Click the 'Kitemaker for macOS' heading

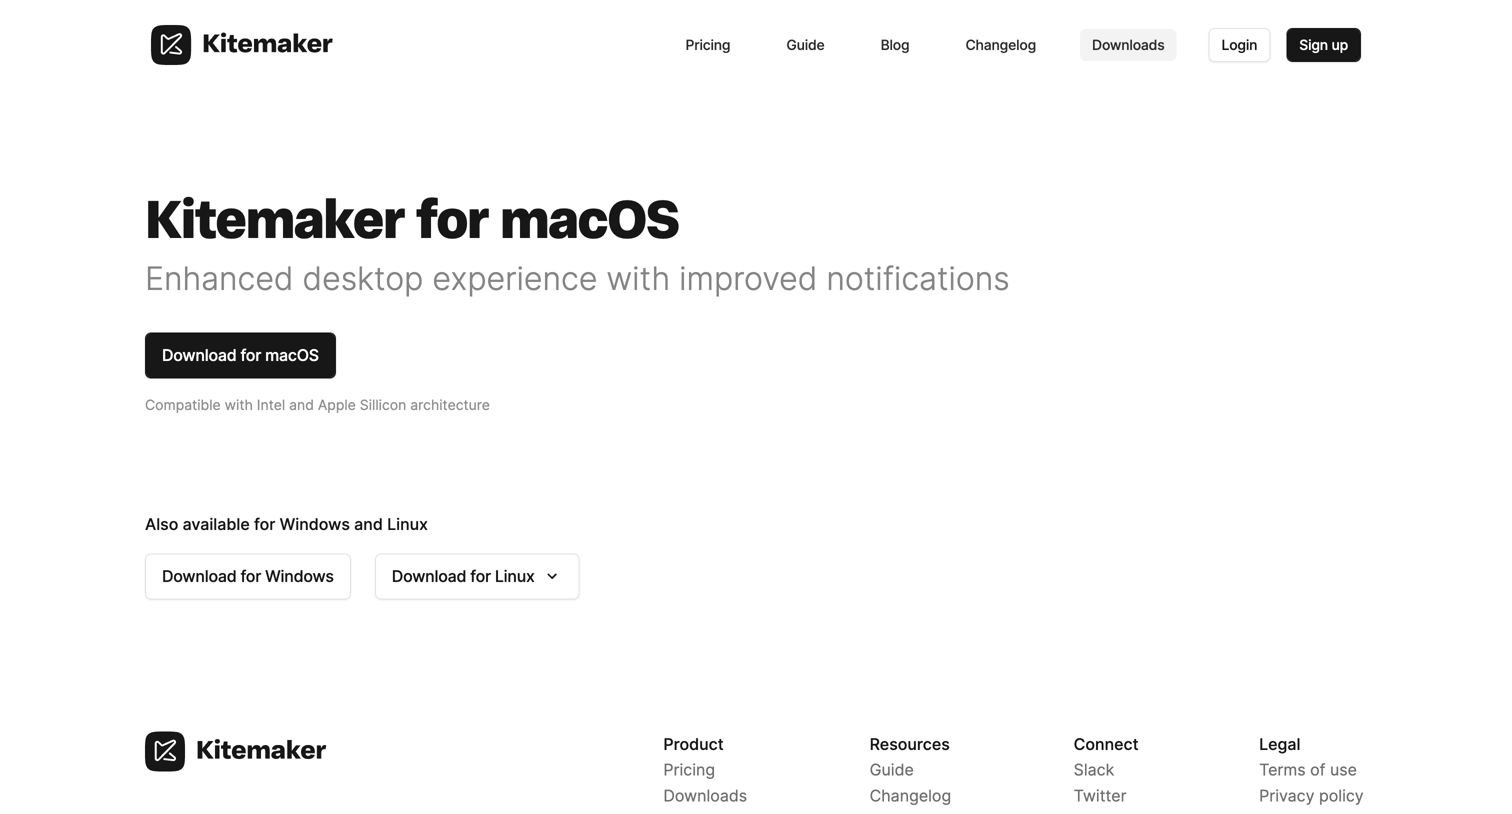pos(412,219)
